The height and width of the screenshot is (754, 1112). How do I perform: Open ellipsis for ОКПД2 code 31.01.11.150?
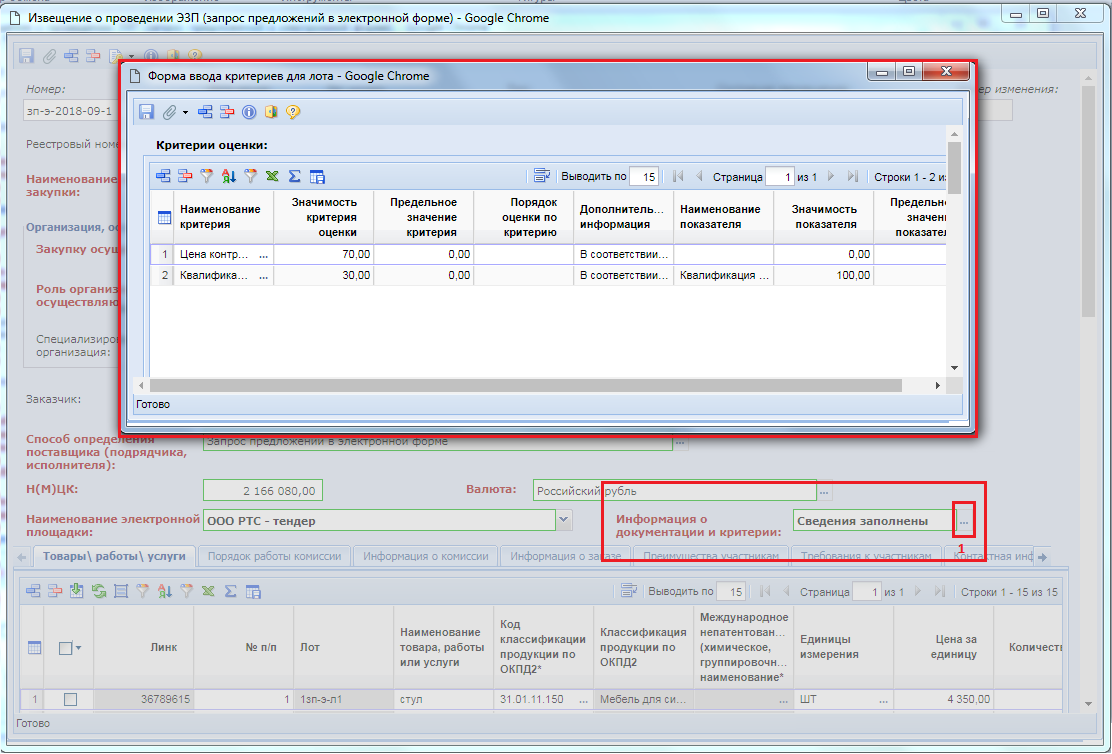583,699
